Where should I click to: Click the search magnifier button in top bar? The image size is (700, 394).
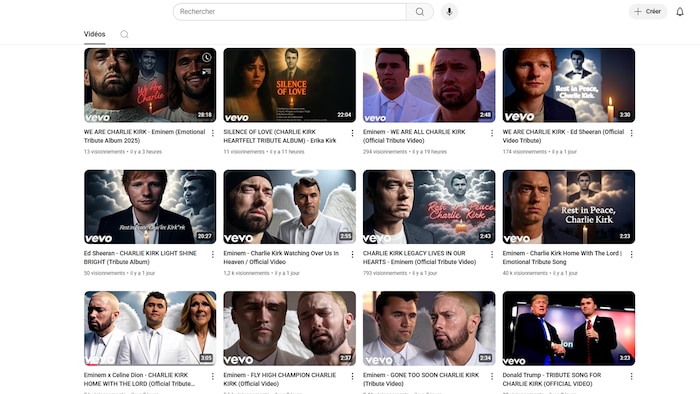click(420, 12)
